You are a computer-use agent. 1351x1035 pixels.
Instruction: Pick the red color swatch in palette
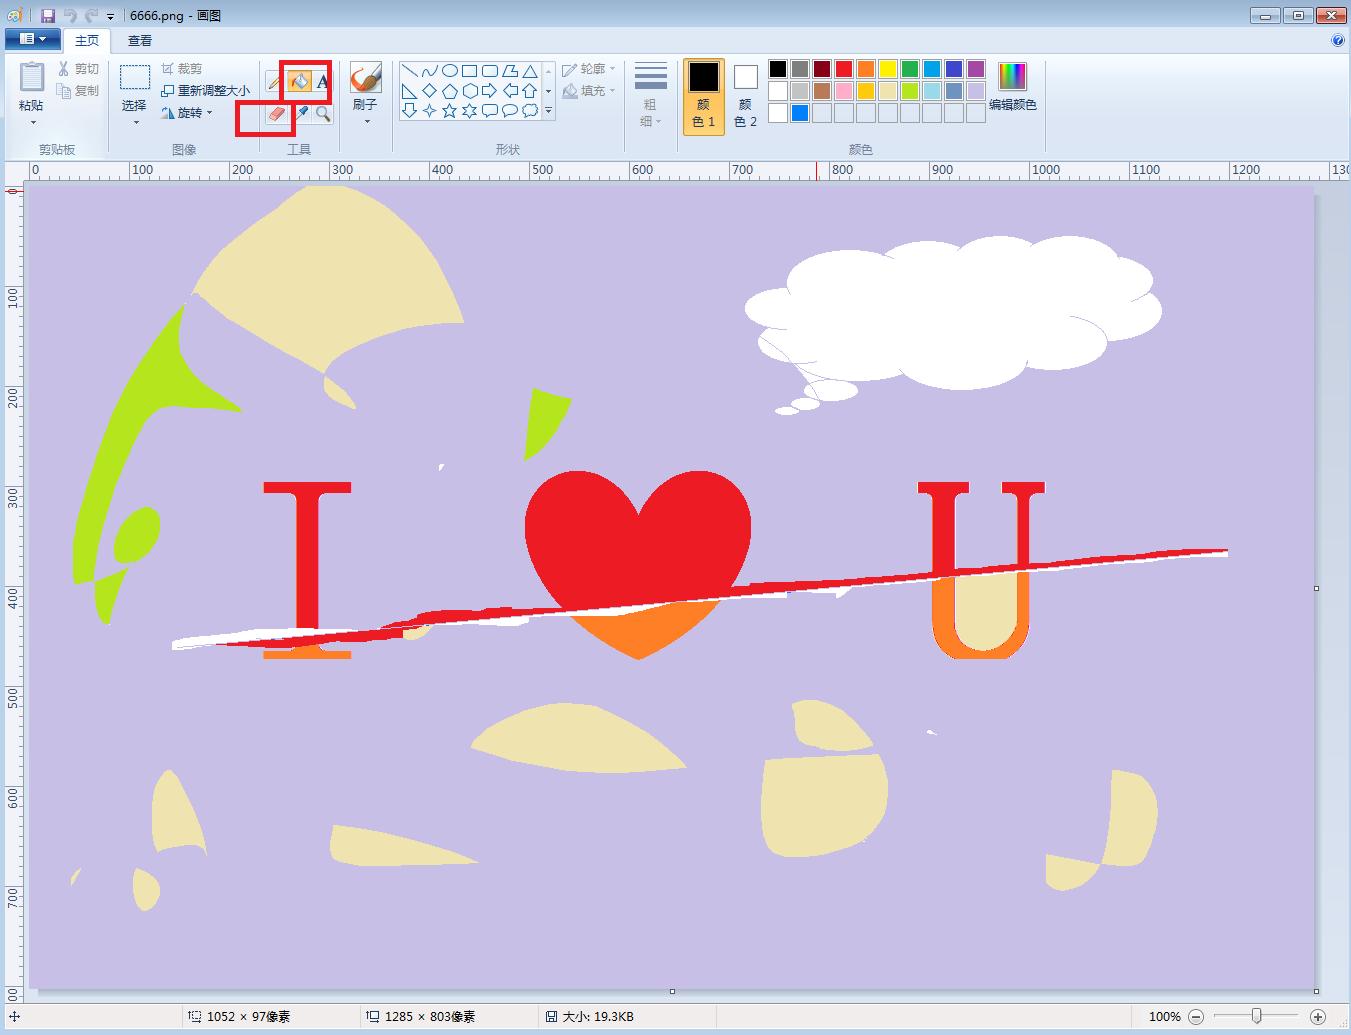pos(844,69)
